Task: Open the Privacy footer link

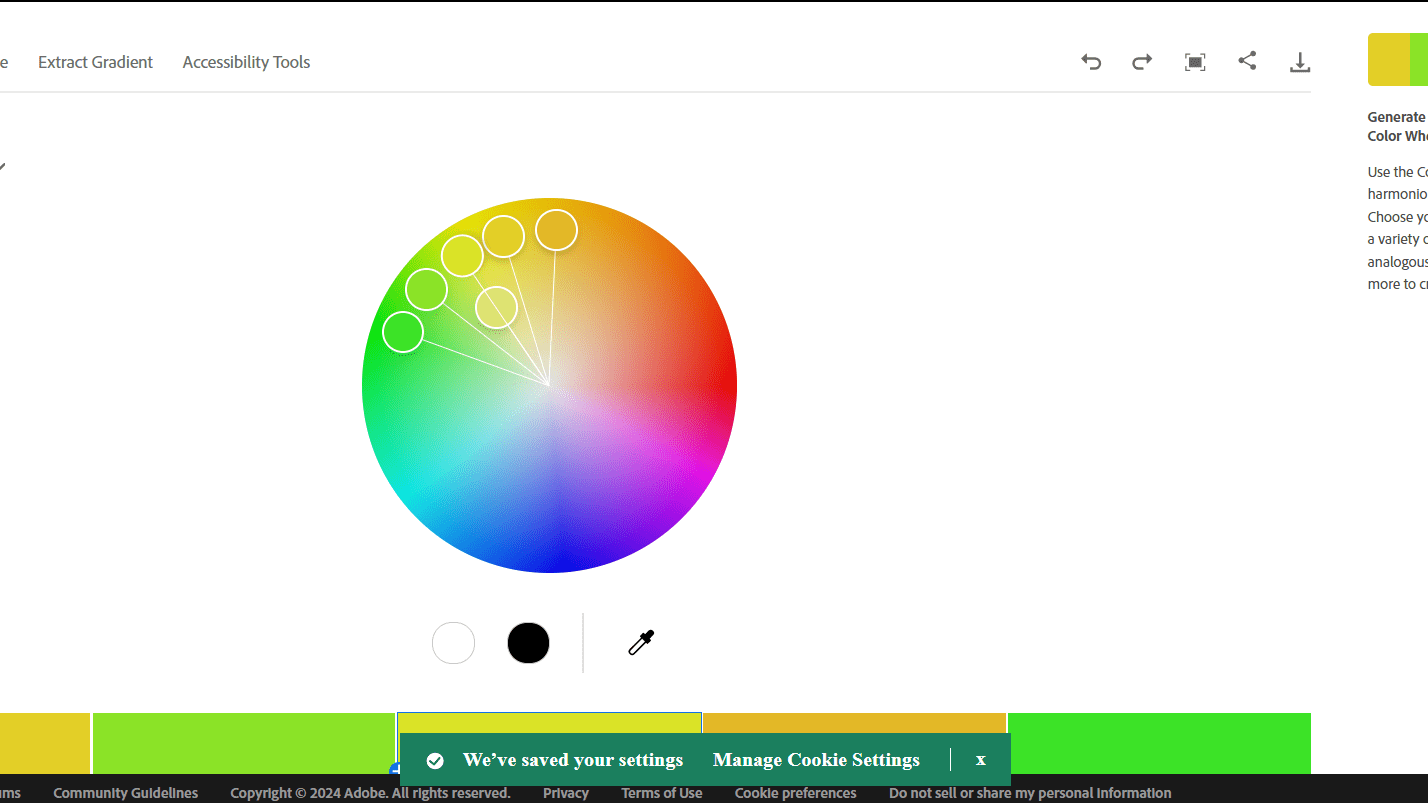Action: pos(566,793)
